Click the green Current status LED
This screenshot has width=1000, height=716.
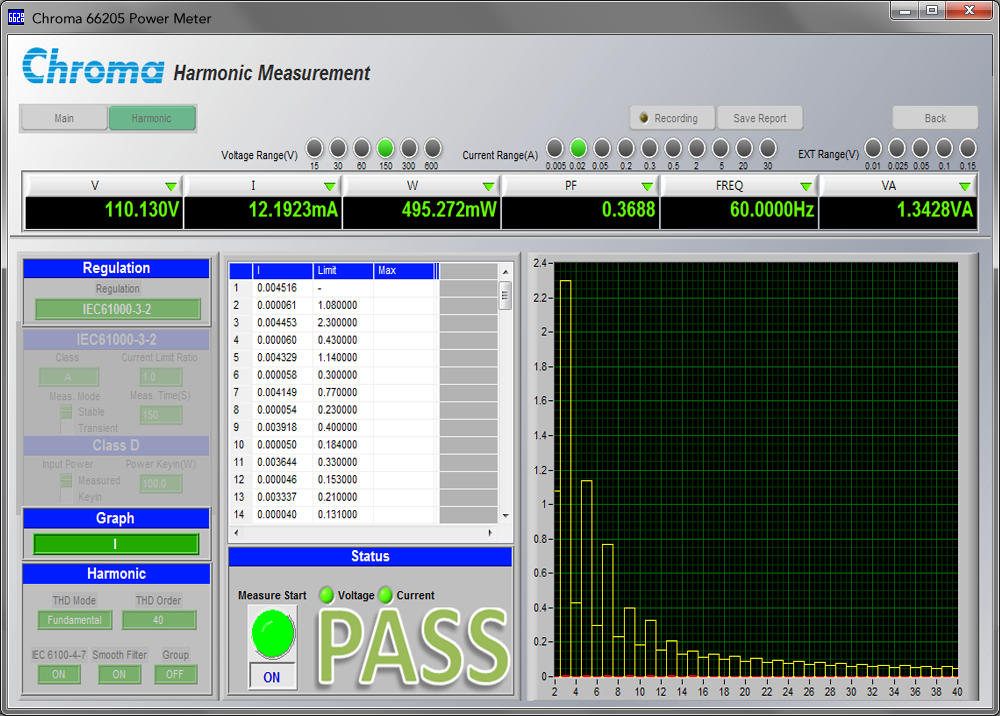[385, 595]
